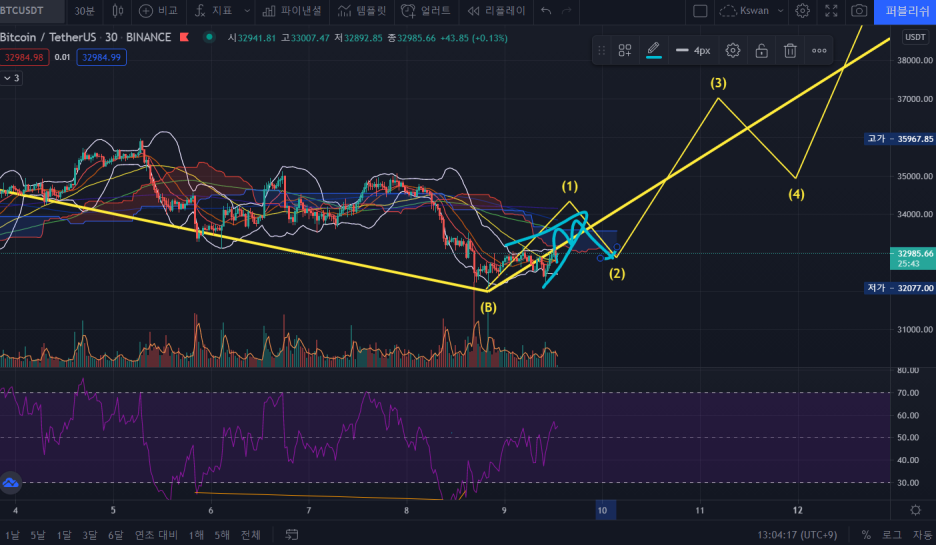Select the 3달 time range

pyautogui.click(x=90, y=535)
